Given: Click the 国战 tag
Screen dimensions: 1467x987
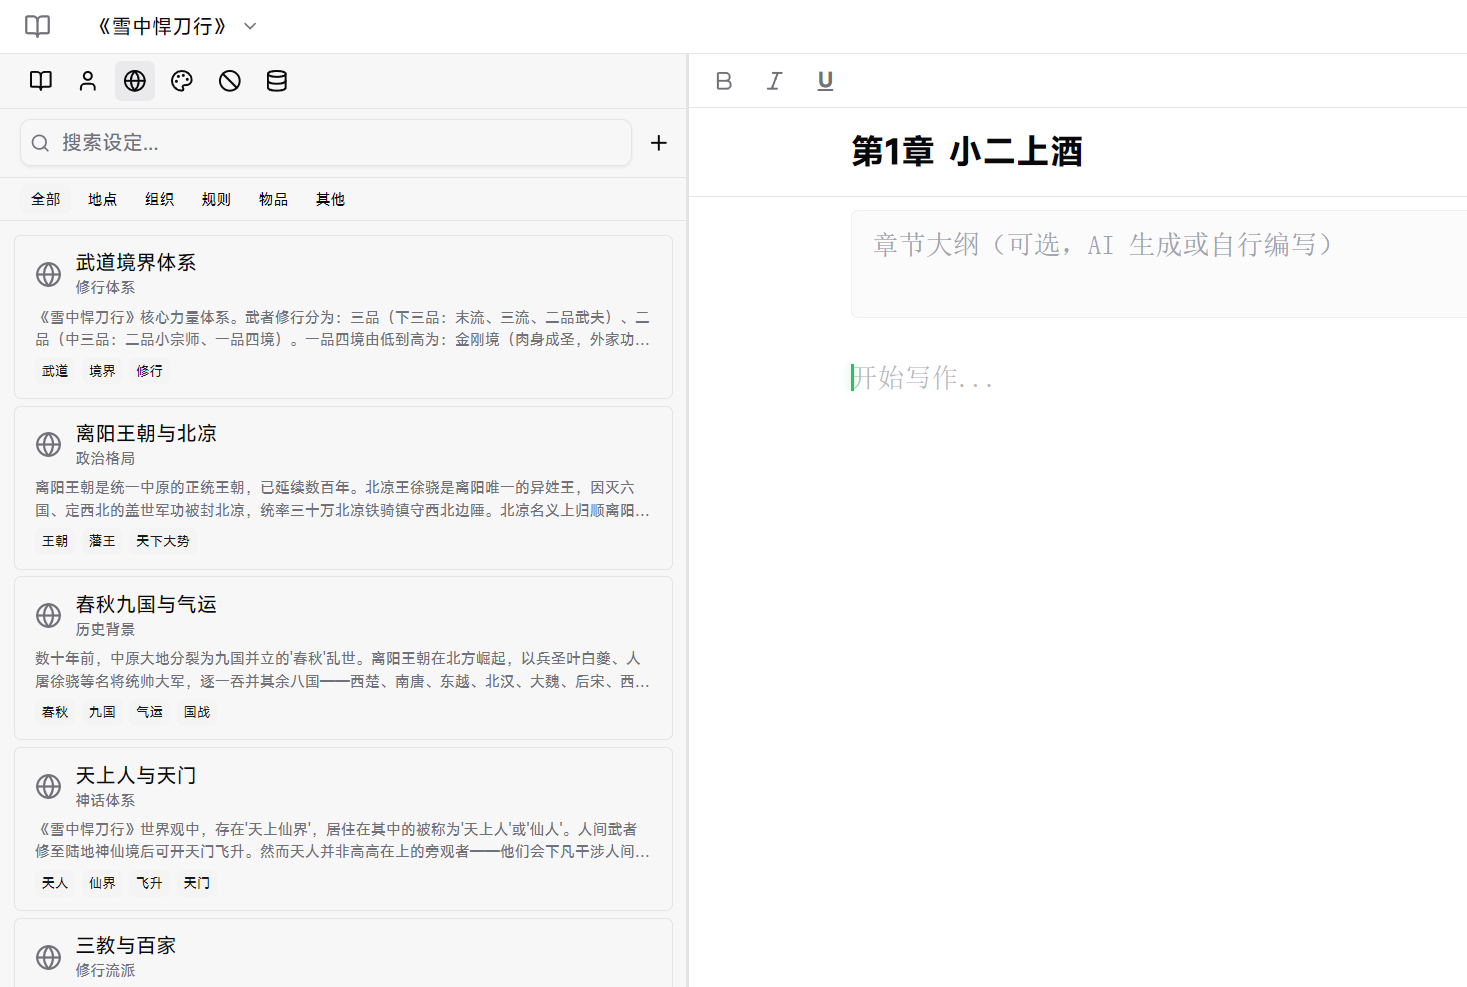Looking at the screenshot, I should pos(197,712).
